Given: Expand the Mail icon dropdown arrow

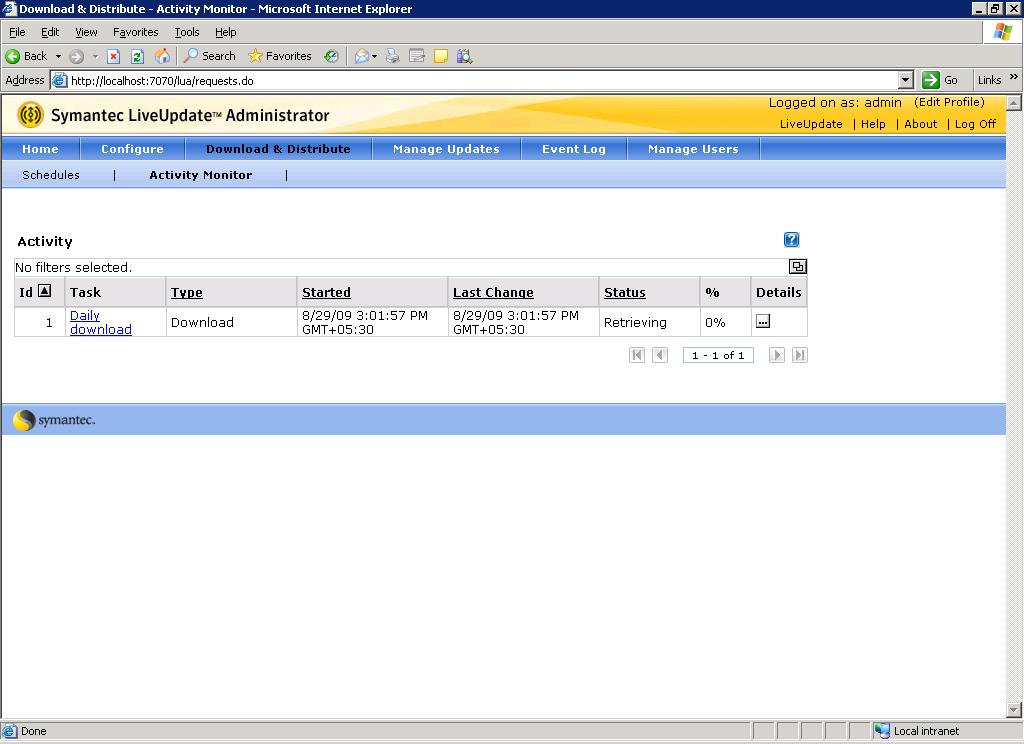Looking at the screenshot, I should [x=374, y=56].
